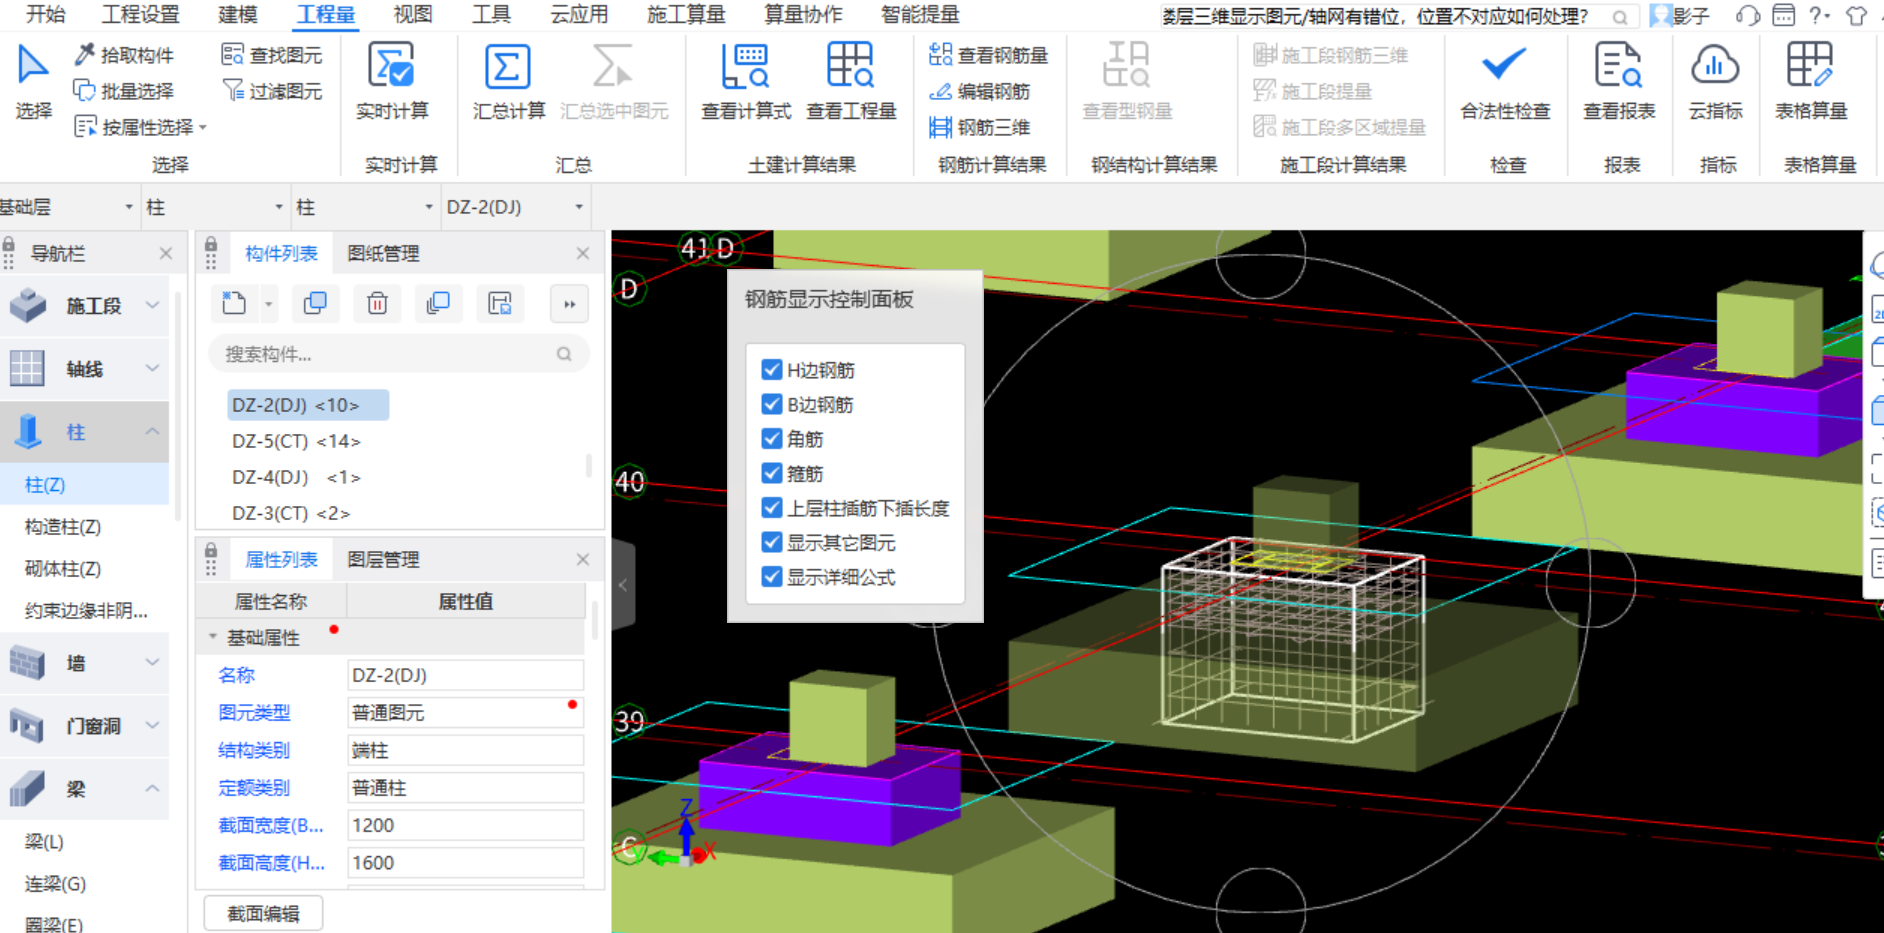
Task: Click the inter-floor copy icon in 构件列表
Action: tap(438, 303)
